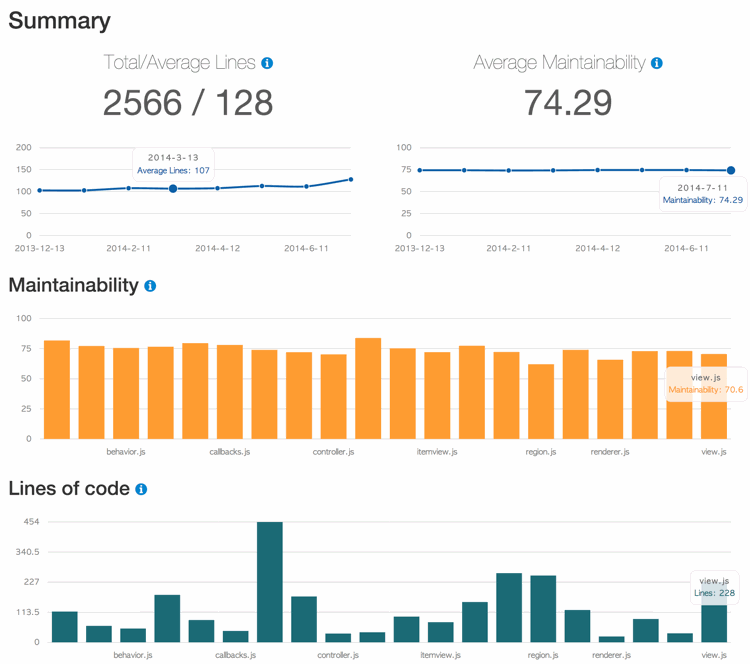The width and height of the screenshot is (750, 664).
Task: Click teal renderer.js bar in Lines of code chart
Action: [612, 639]
